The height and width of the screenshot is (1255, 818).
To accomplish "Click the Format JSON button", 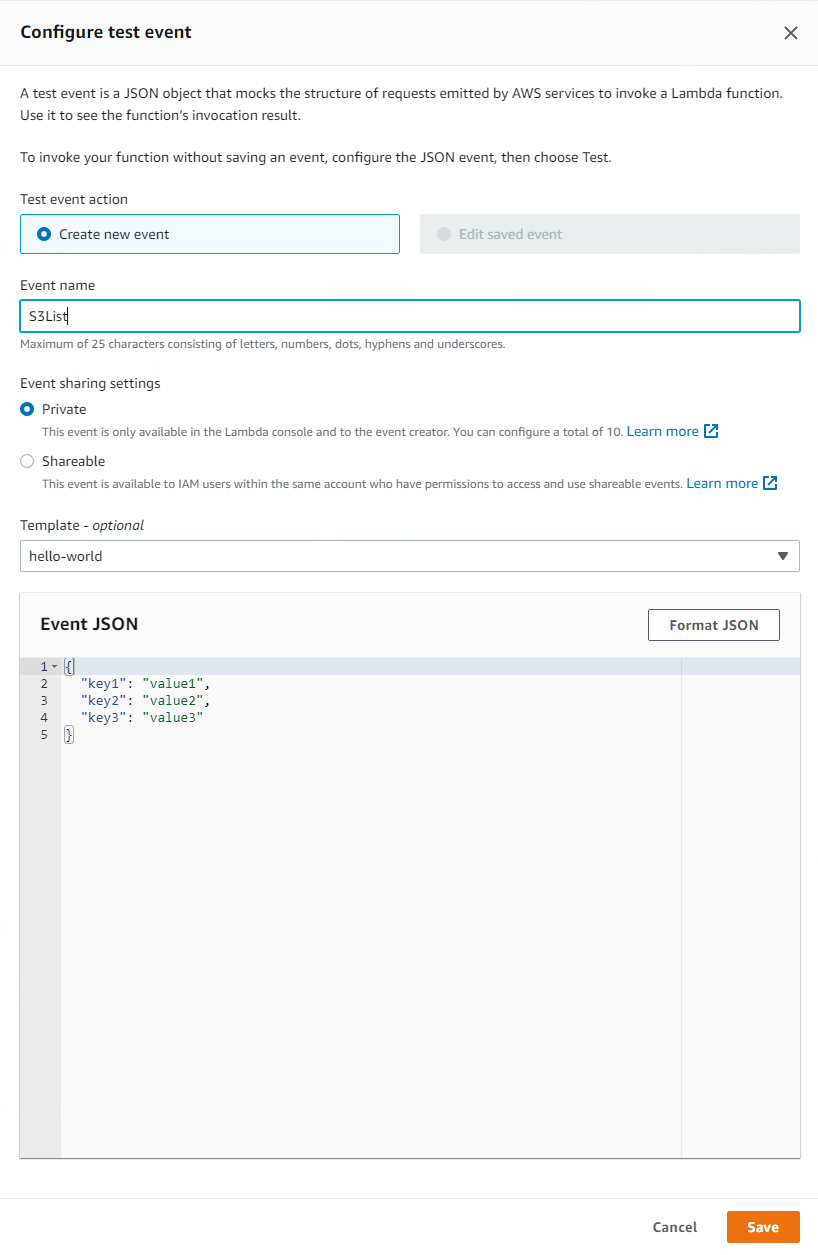I will [713, 624].
